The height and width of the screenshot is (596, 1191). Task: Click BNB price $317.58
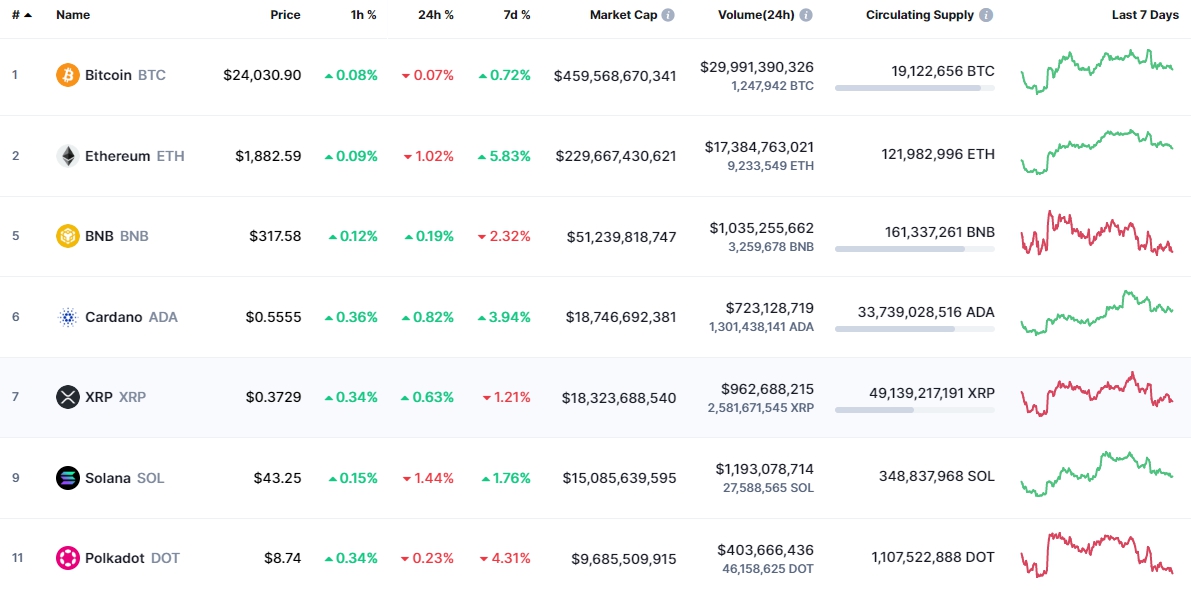pos(275,236)
